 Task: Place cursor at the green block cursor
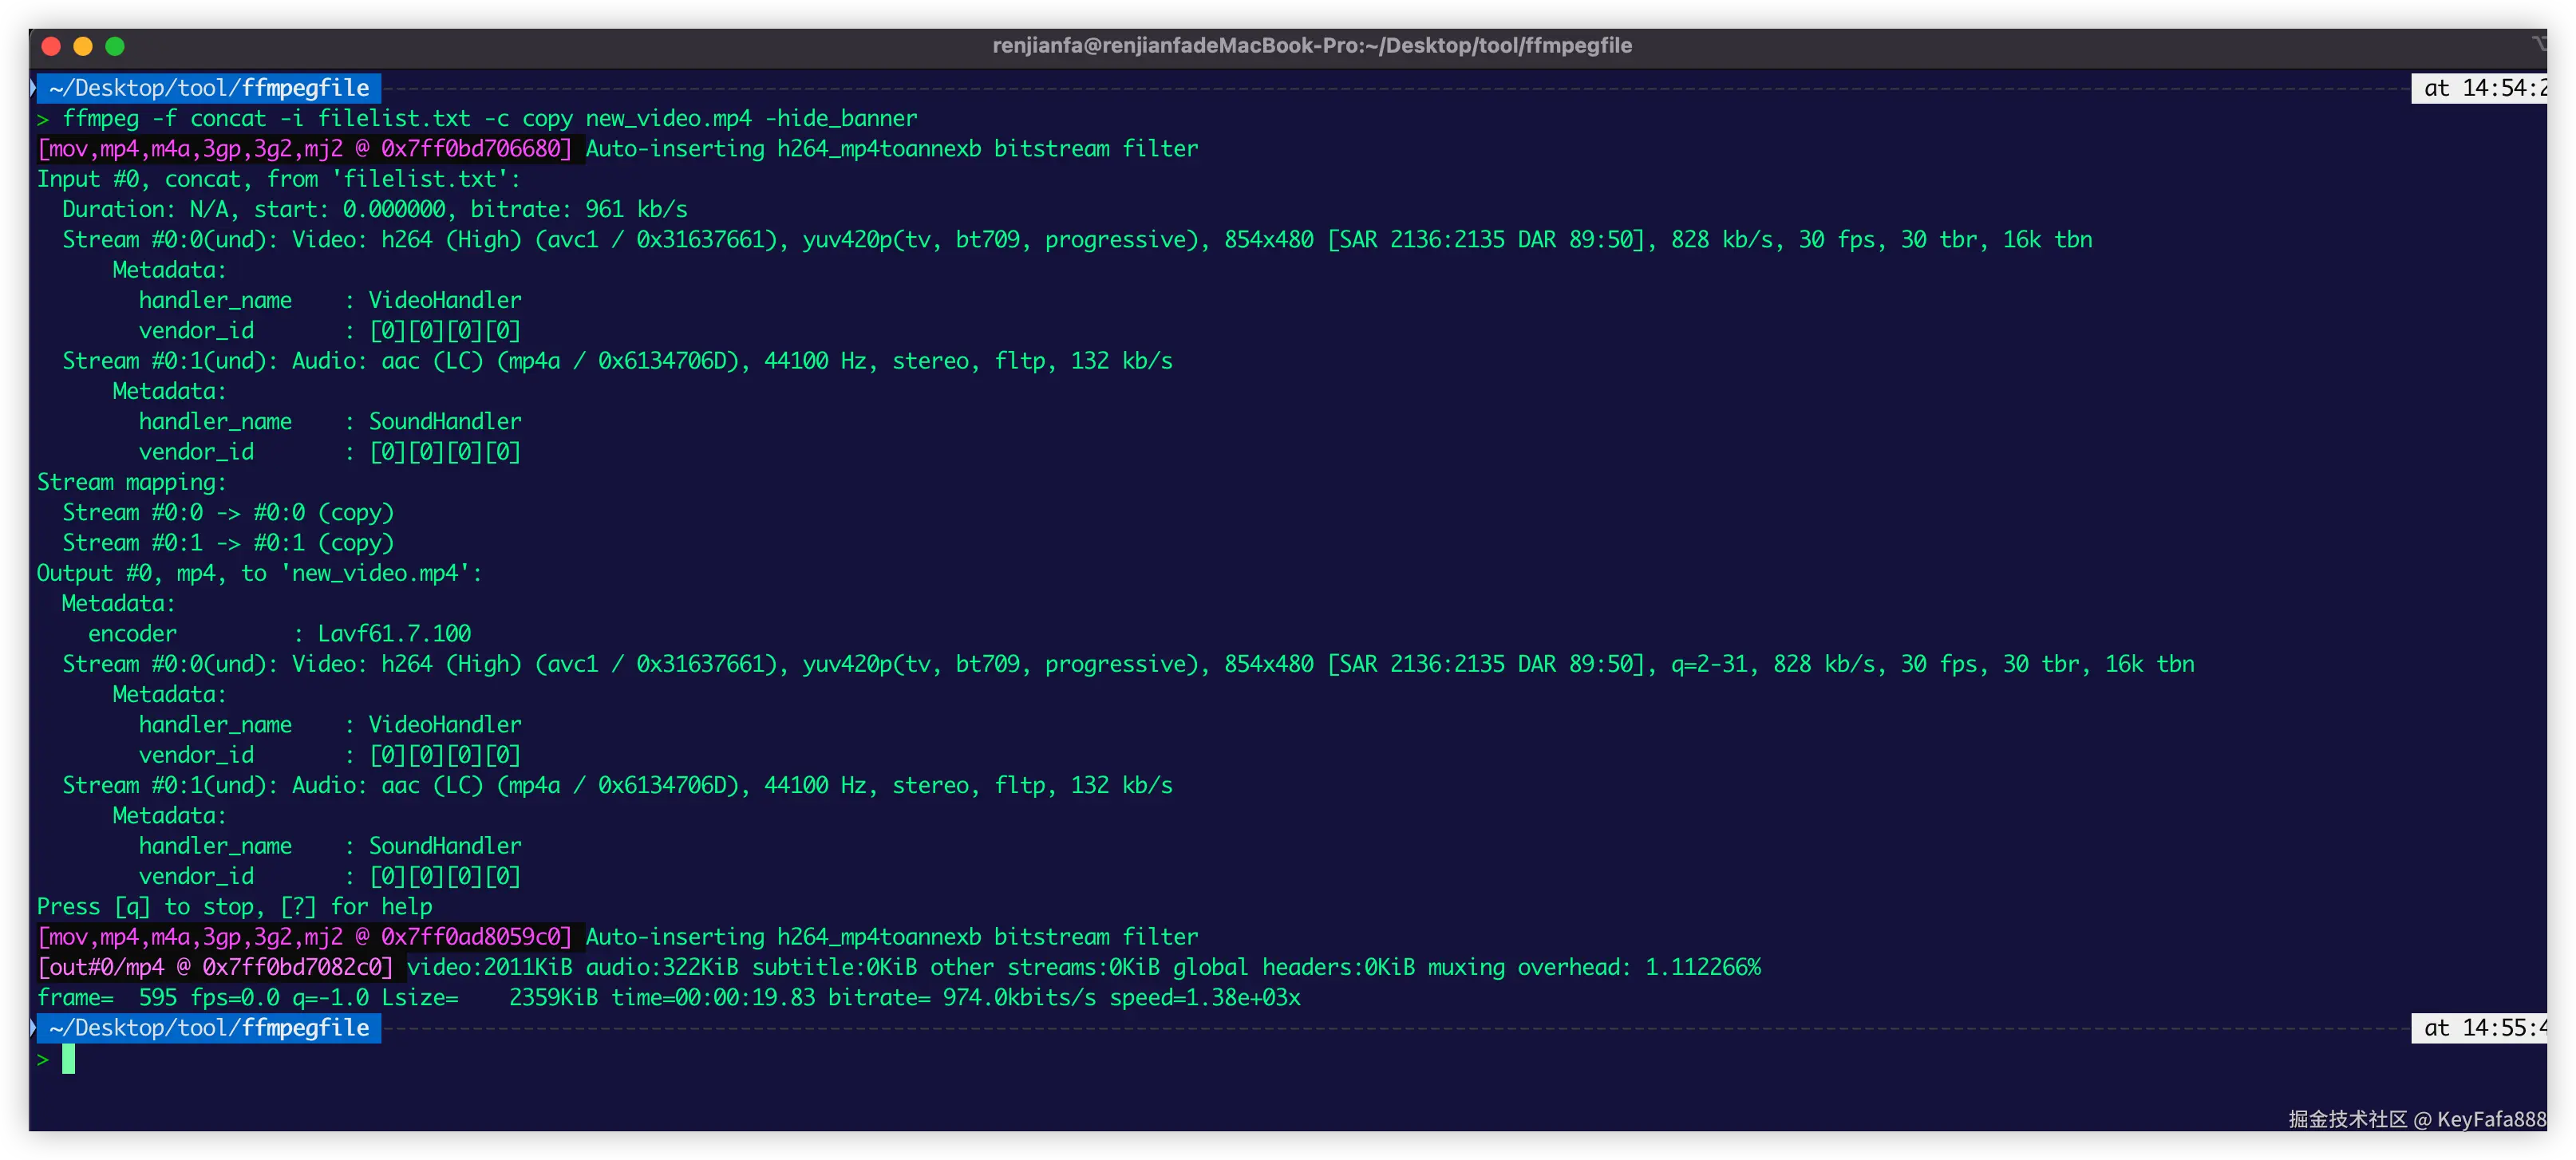tap(68, 1059)
